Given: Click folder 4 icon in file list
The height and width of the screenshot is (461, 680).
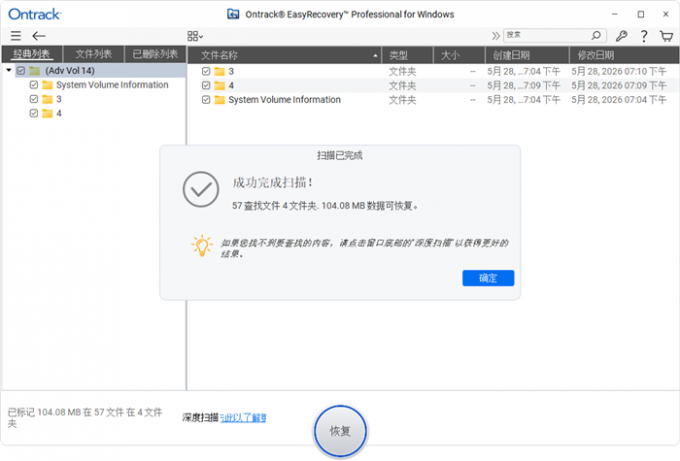Looking at the screenshot, I should [x=220, y=85].
